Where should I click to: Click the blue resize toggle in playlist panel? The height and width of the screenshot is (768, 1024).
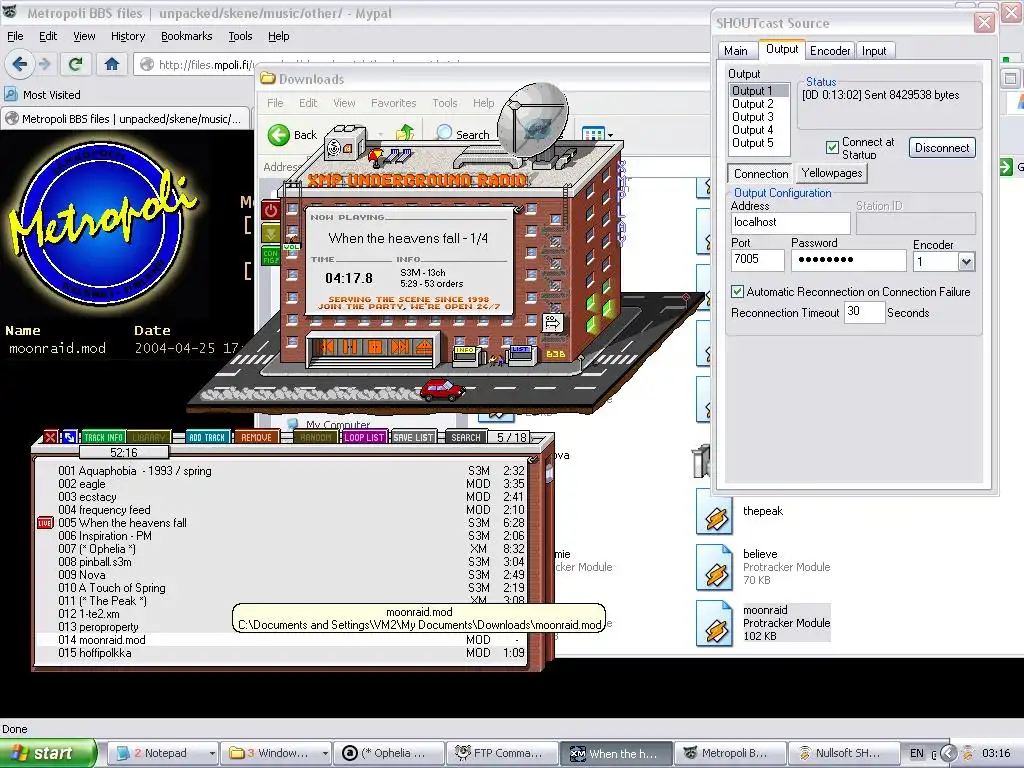pyautogui.click(x=70, y=437)
